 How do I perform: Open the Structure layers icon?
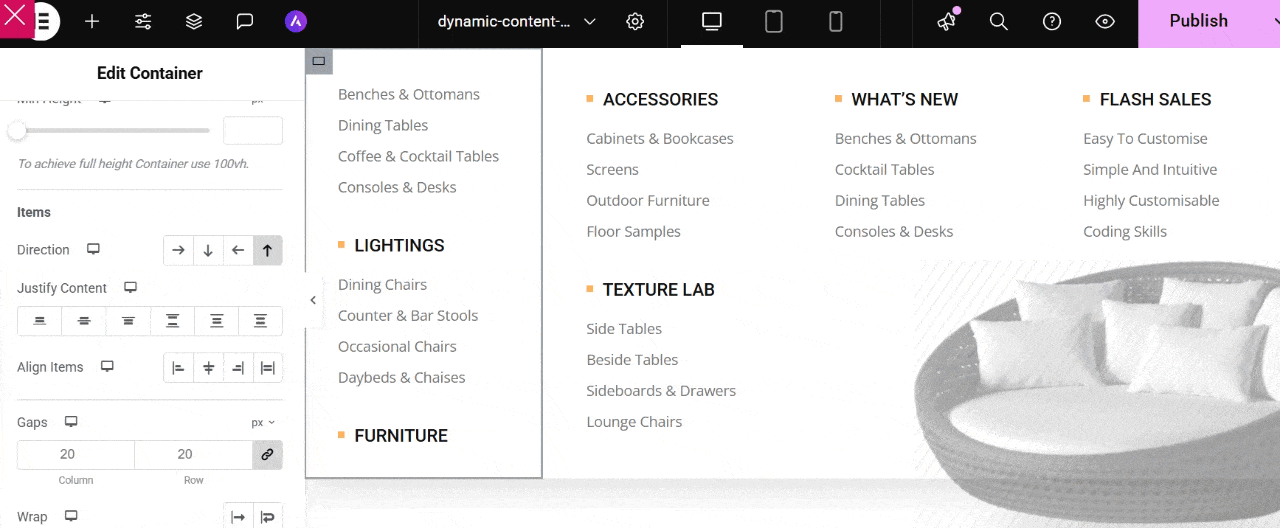tap(194, 22)
